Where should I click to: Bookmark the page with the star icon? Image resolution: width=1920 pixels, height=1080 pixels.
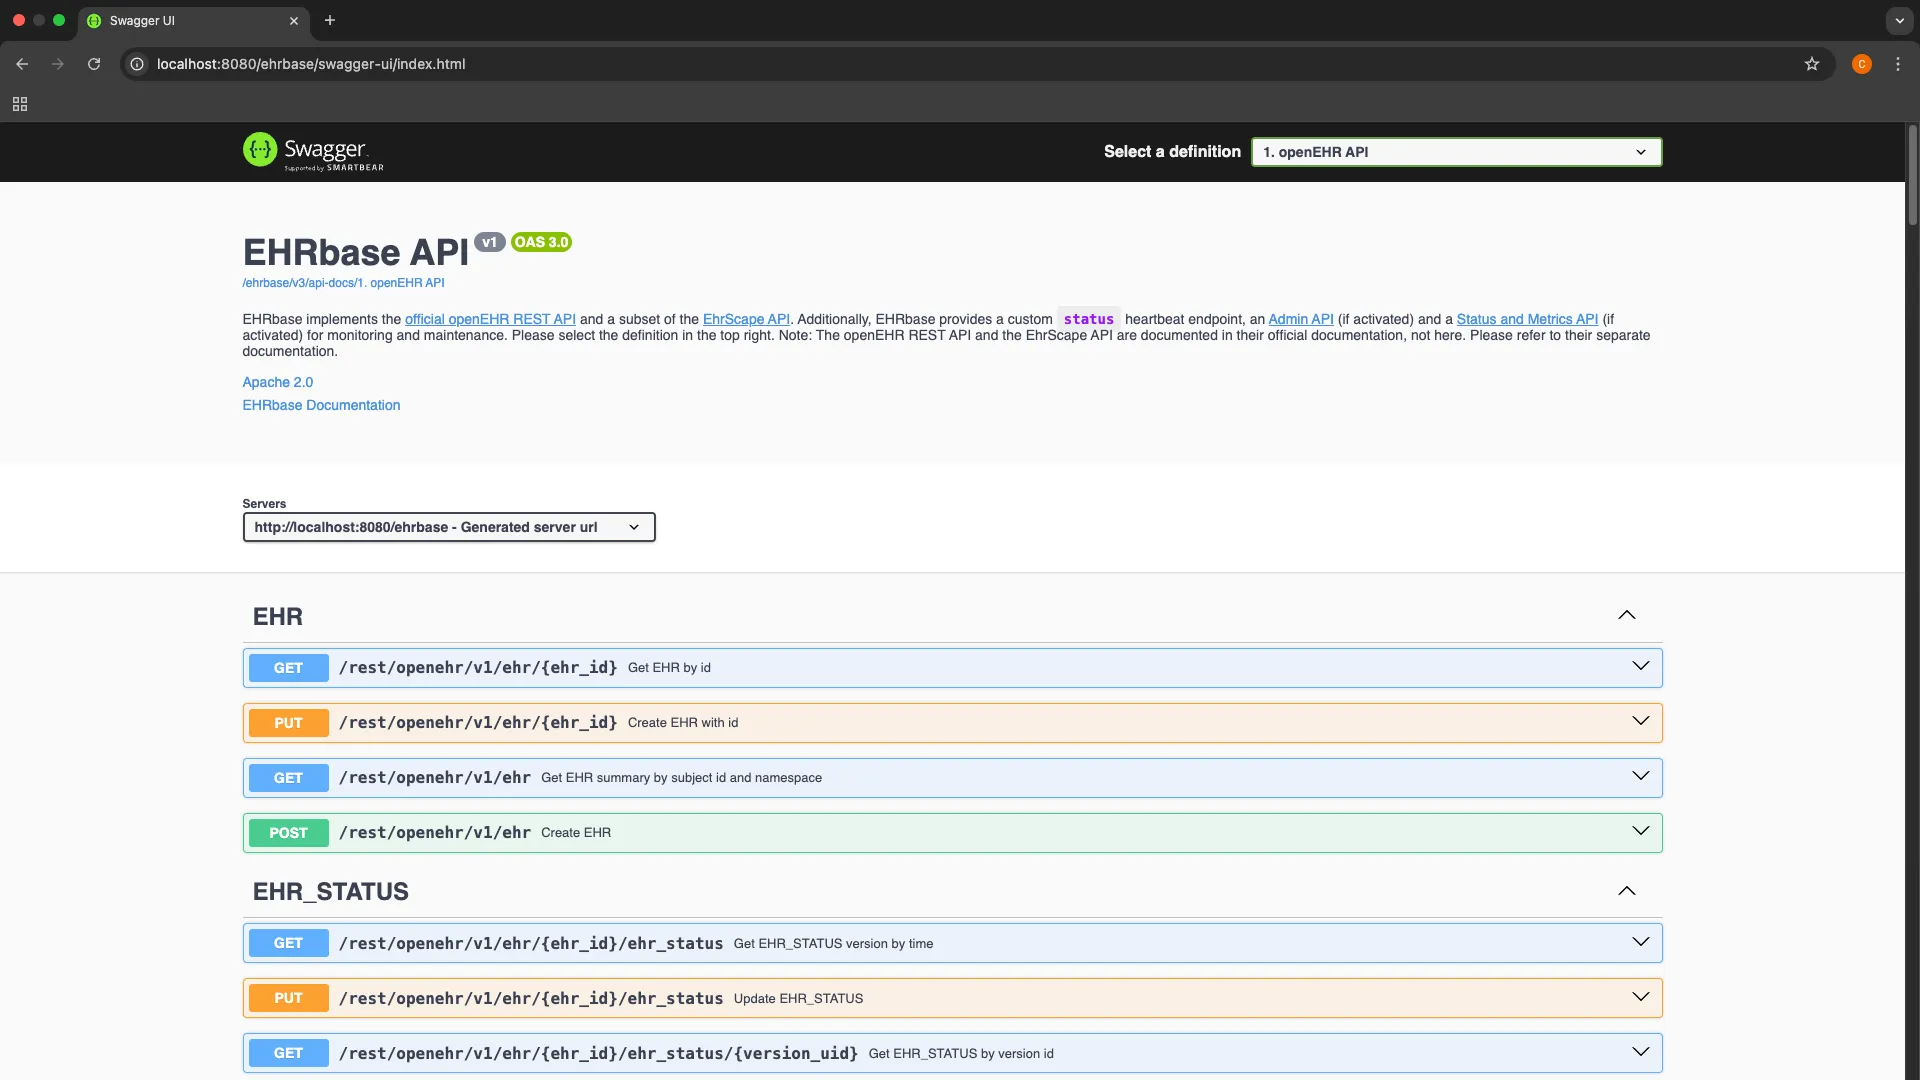click(x=1813, y=63)
